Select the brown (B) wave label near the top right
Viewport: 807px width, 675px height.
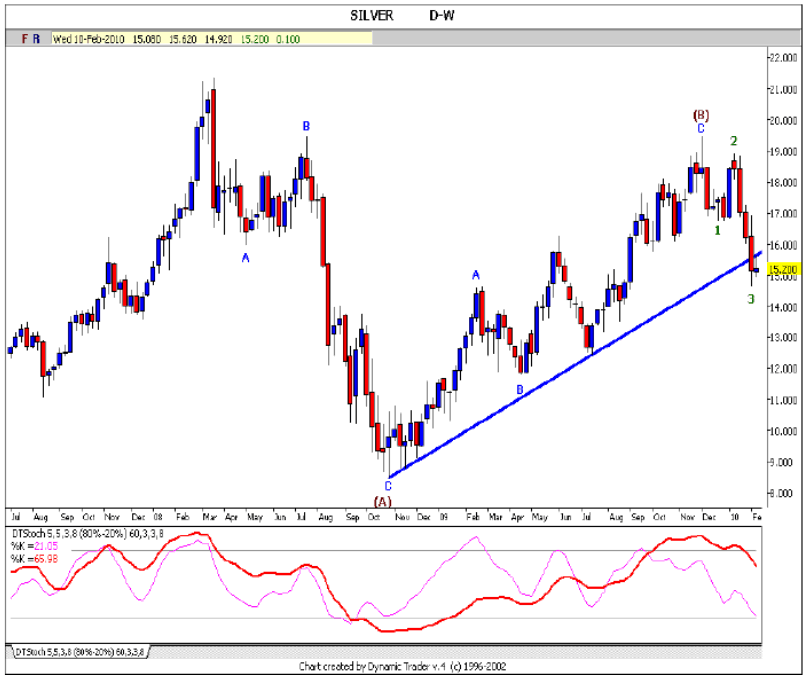coord(701,115)
